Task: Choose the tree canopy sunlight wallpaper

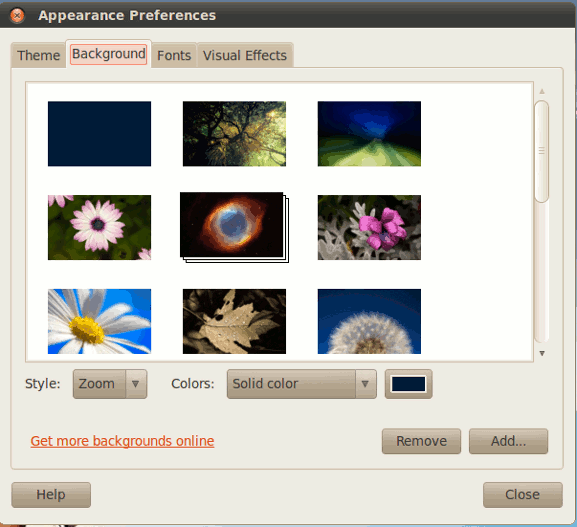Action: pyautogui.click(x=234, y=134)
